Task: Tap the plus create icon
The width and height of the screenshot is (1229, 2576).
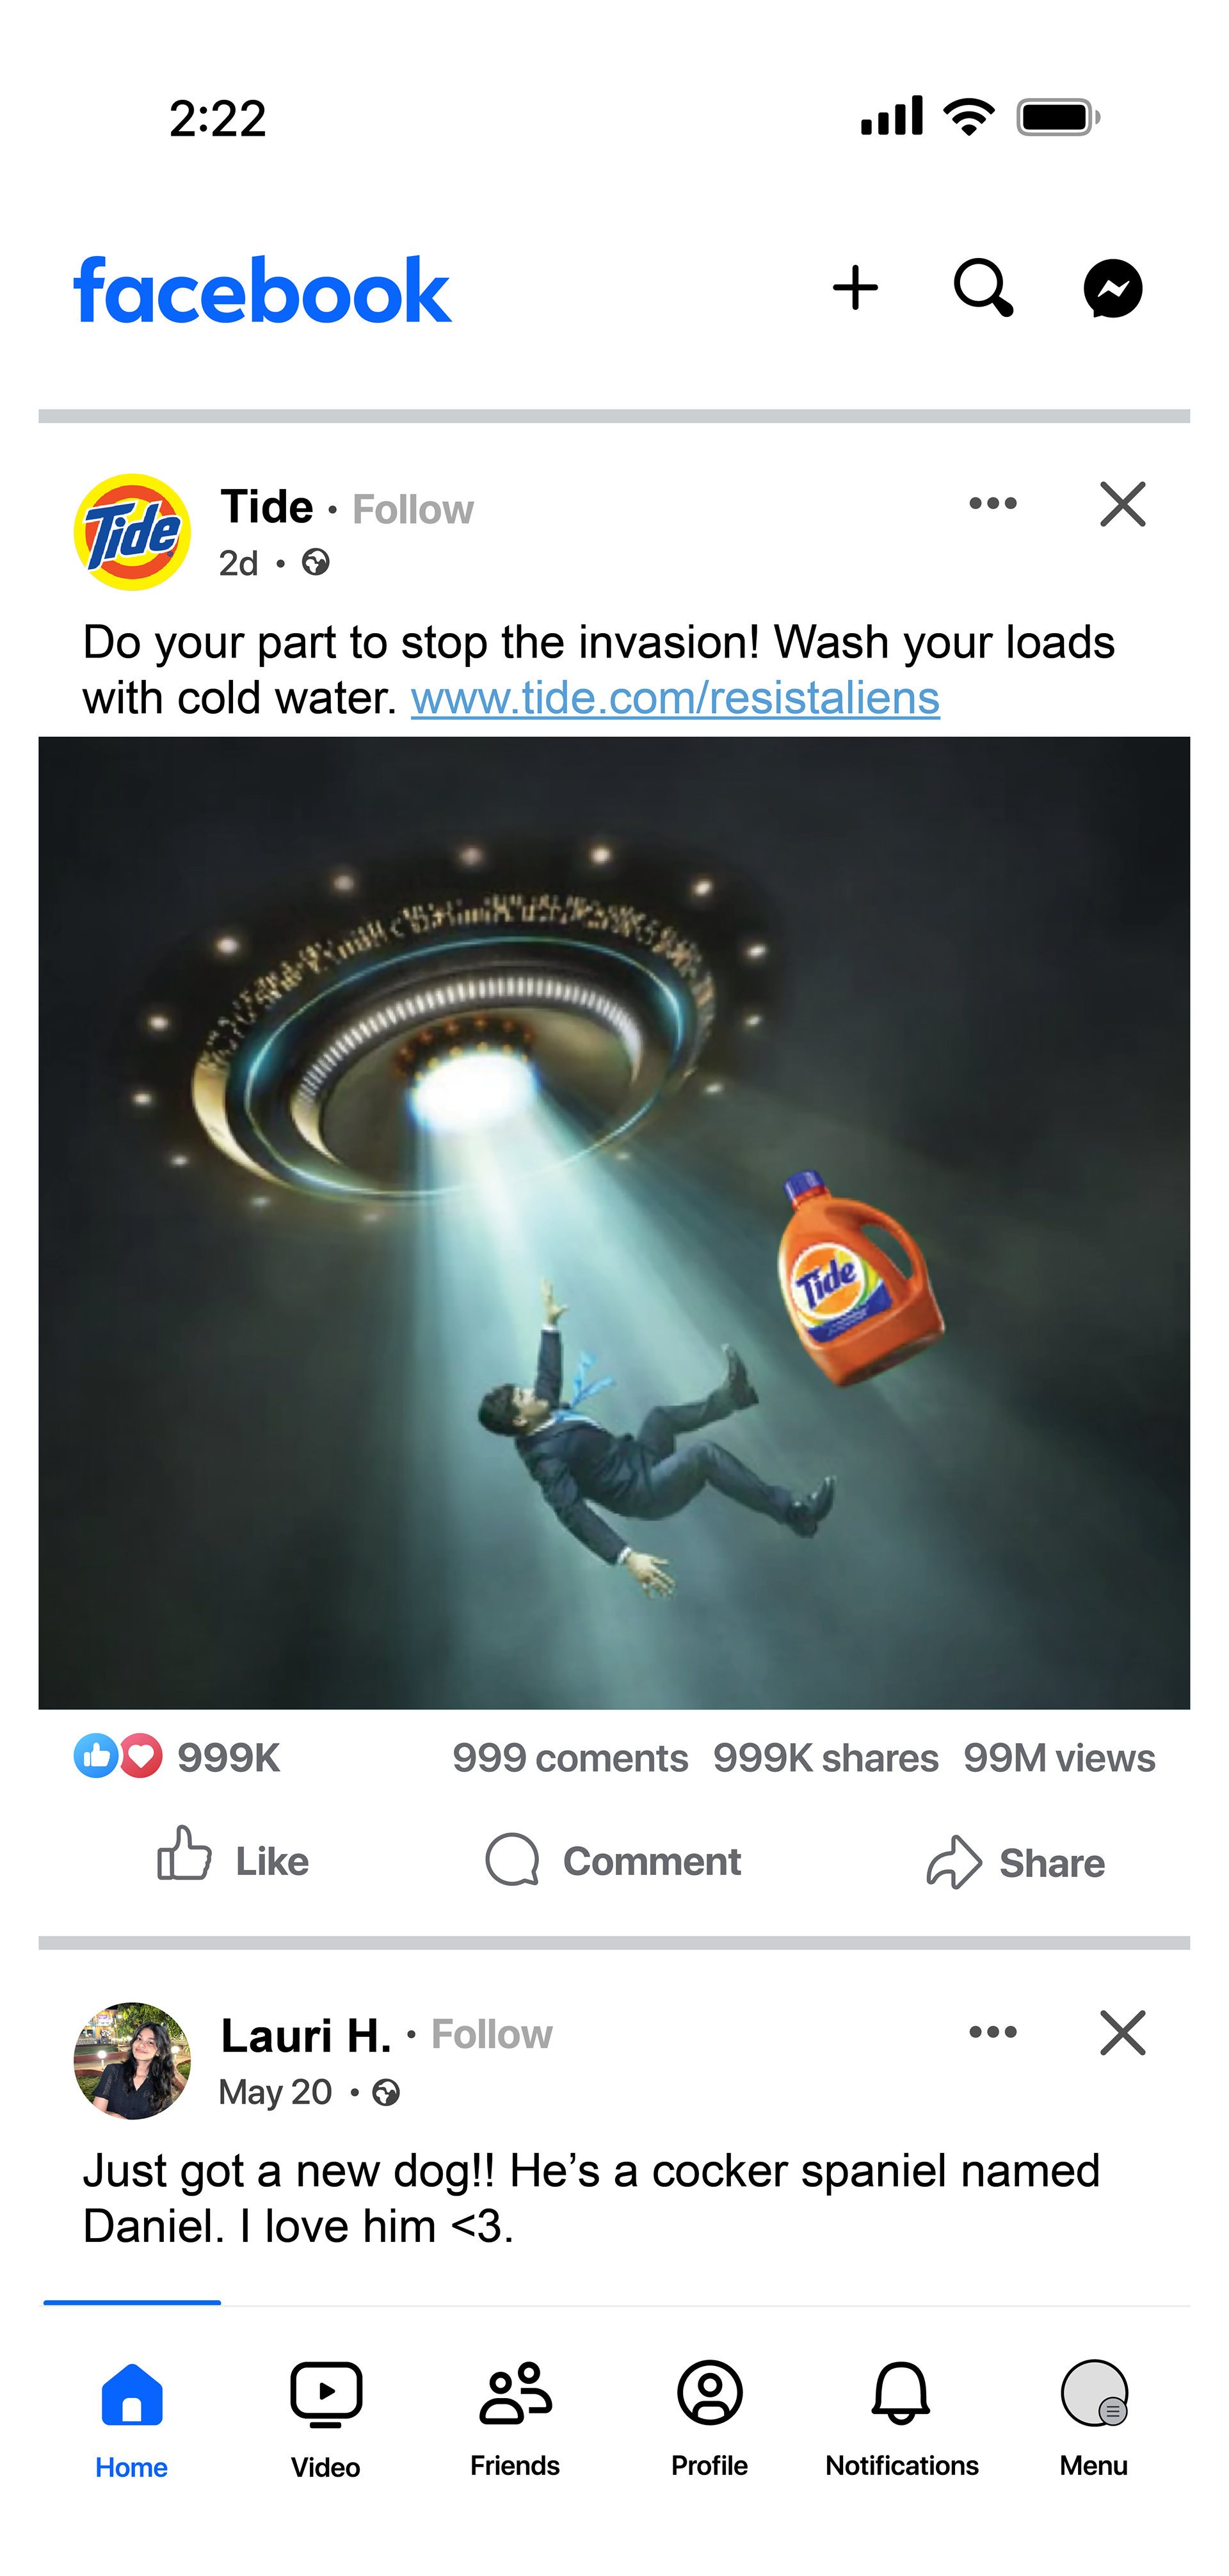Action: [x=855, y=288]
